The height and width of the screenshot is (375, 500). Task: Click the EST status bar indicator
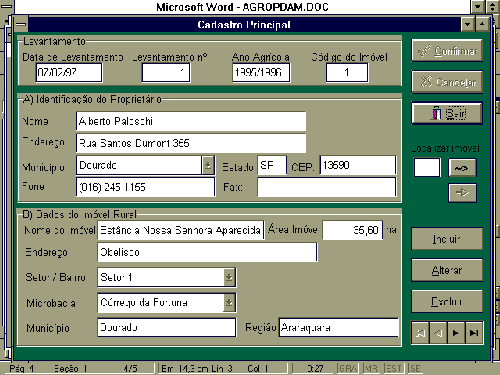pos(394,368)
